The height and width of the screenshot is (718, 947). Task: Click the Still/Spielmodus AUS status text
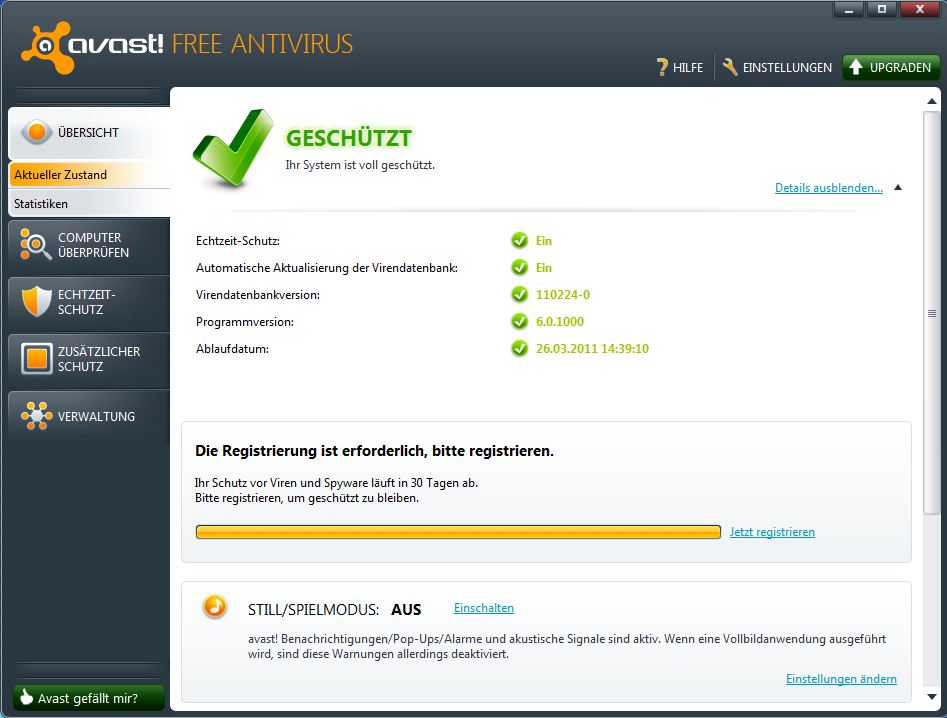tap(406, 610)
